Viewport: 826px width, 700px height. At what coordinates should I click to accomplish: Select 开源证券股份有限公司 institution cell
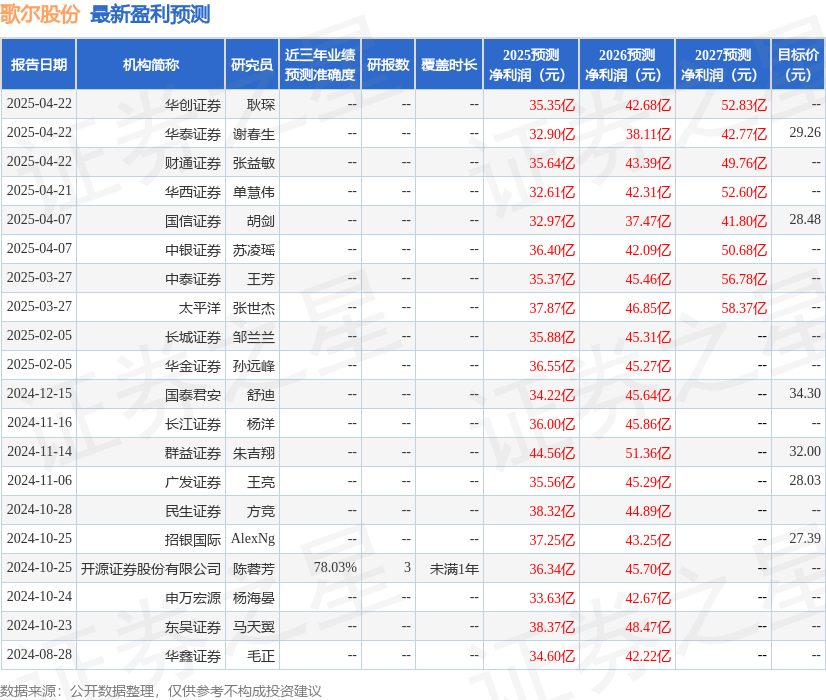click(x=151, y=568)
